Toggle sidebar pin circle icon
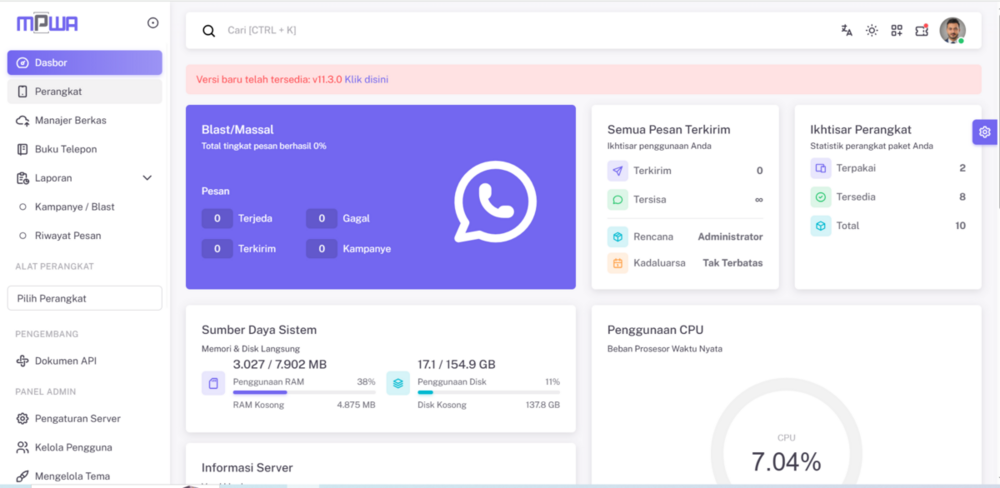Image resolution: width=1000 pixels, height=488 pixels. coord(153,23)
